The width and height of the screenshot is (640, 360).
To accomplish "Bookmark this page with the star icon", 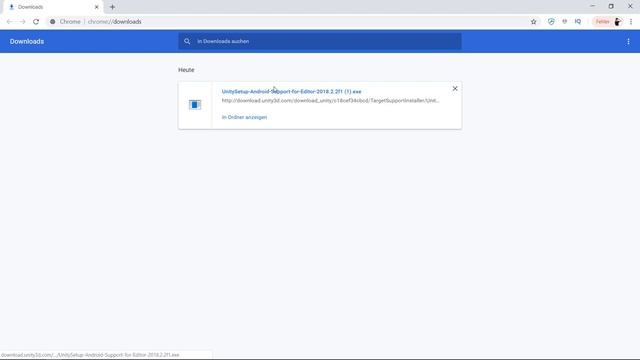I will click(533, 22).
